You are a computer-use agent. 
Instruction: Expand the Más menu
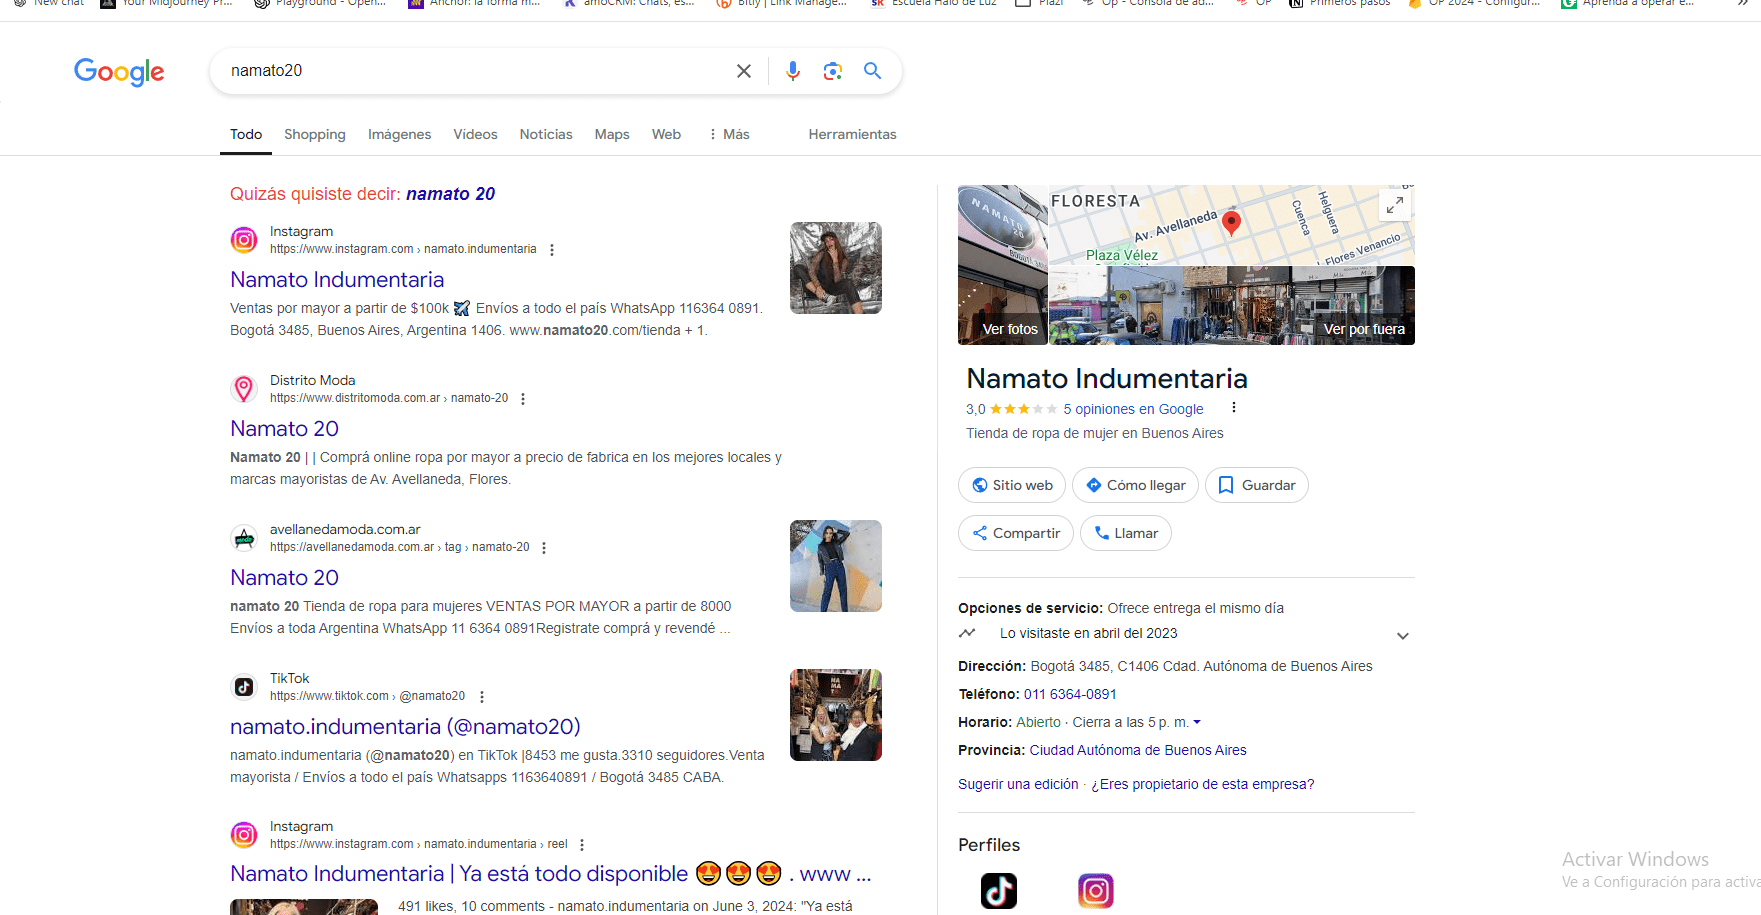pyautogui.click(x=729, y=134)
